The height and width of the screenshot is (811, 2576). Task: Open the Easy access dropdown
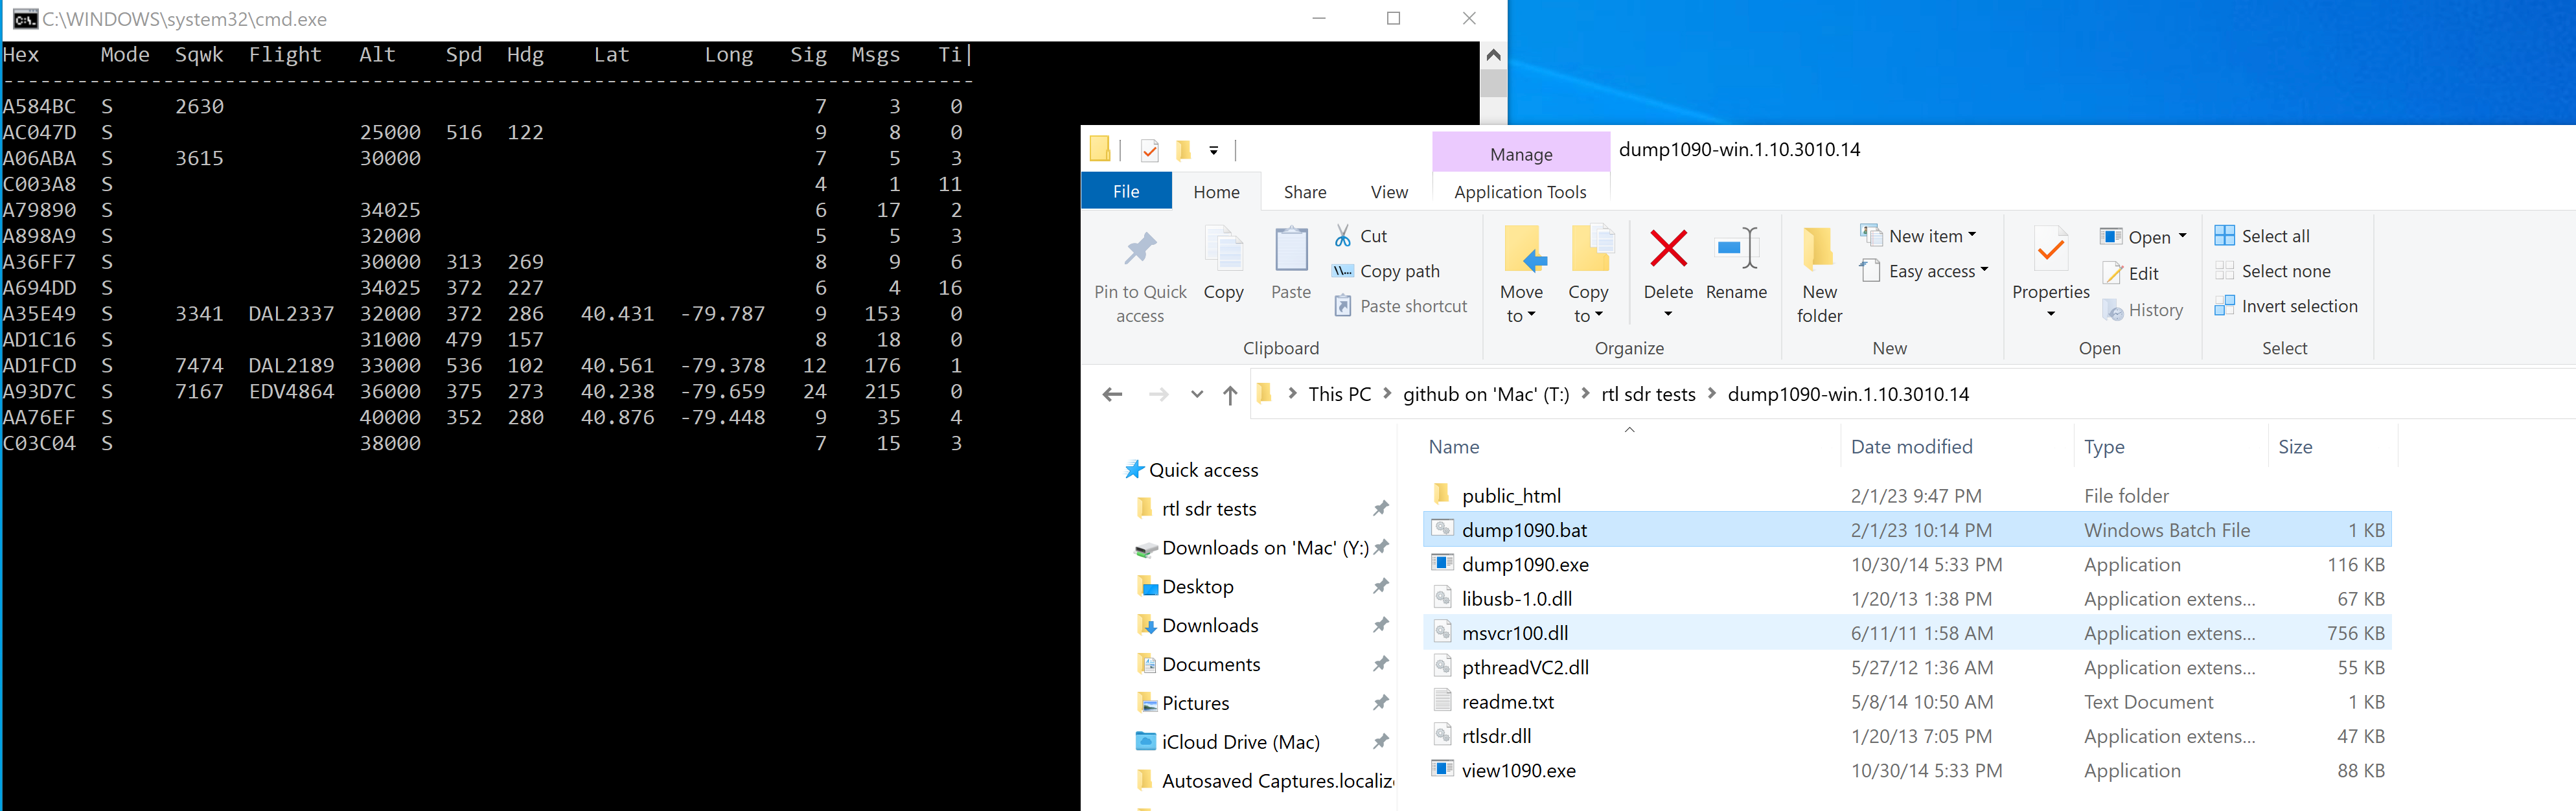[1923, 271]
